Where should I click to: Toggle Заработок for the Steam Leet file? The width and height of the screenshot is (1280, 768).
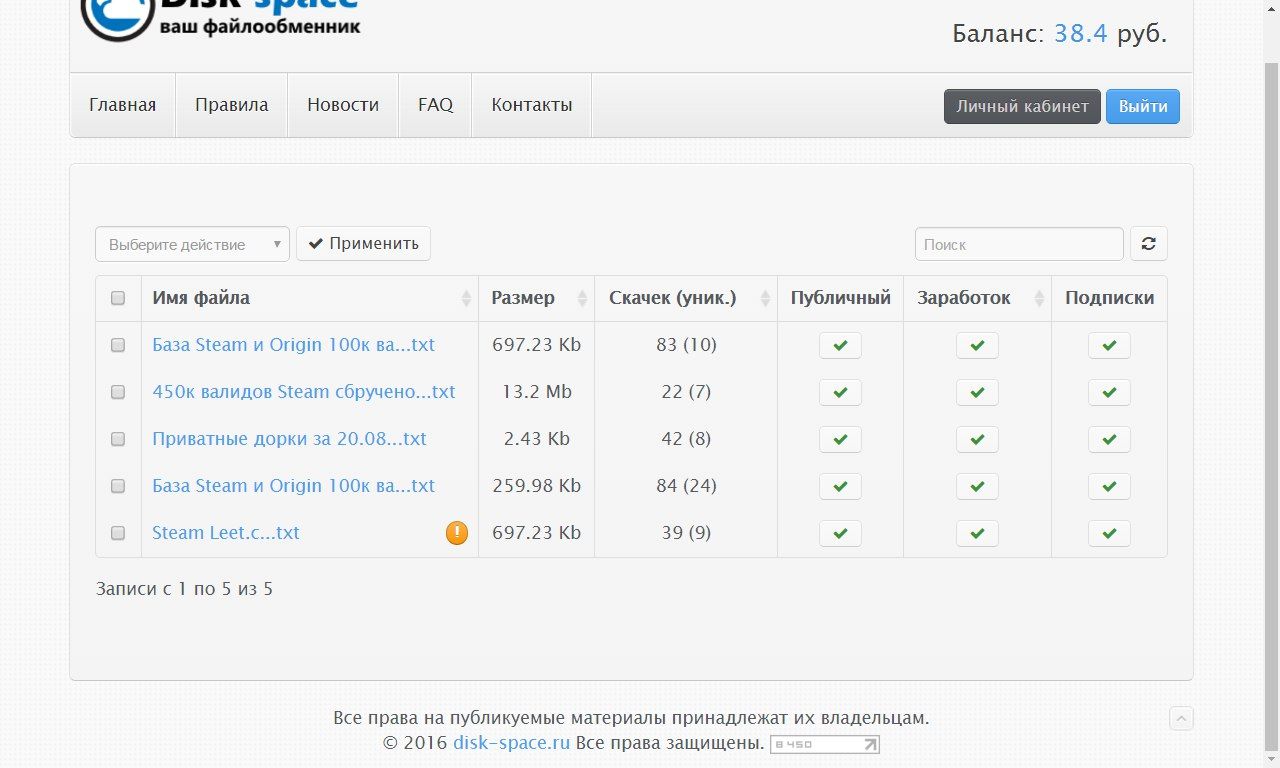coord(977,533)
